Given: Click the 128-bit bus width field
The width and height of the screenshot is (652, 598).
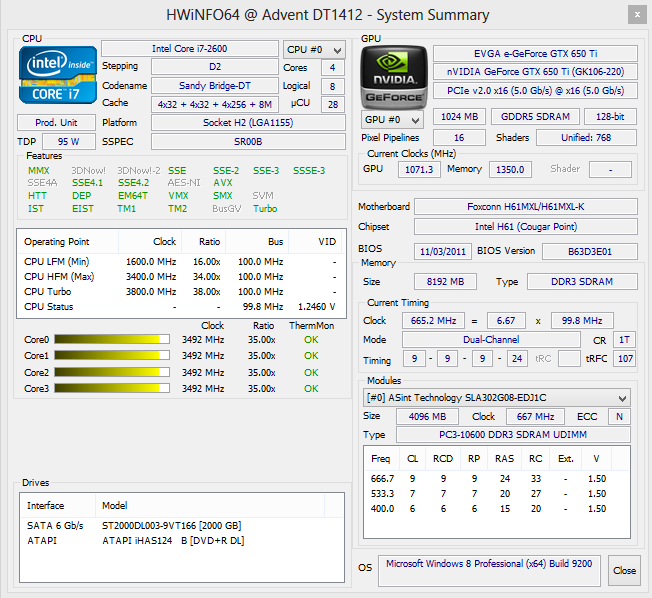Looking at the screenshot, I should [x=610, y=117].
